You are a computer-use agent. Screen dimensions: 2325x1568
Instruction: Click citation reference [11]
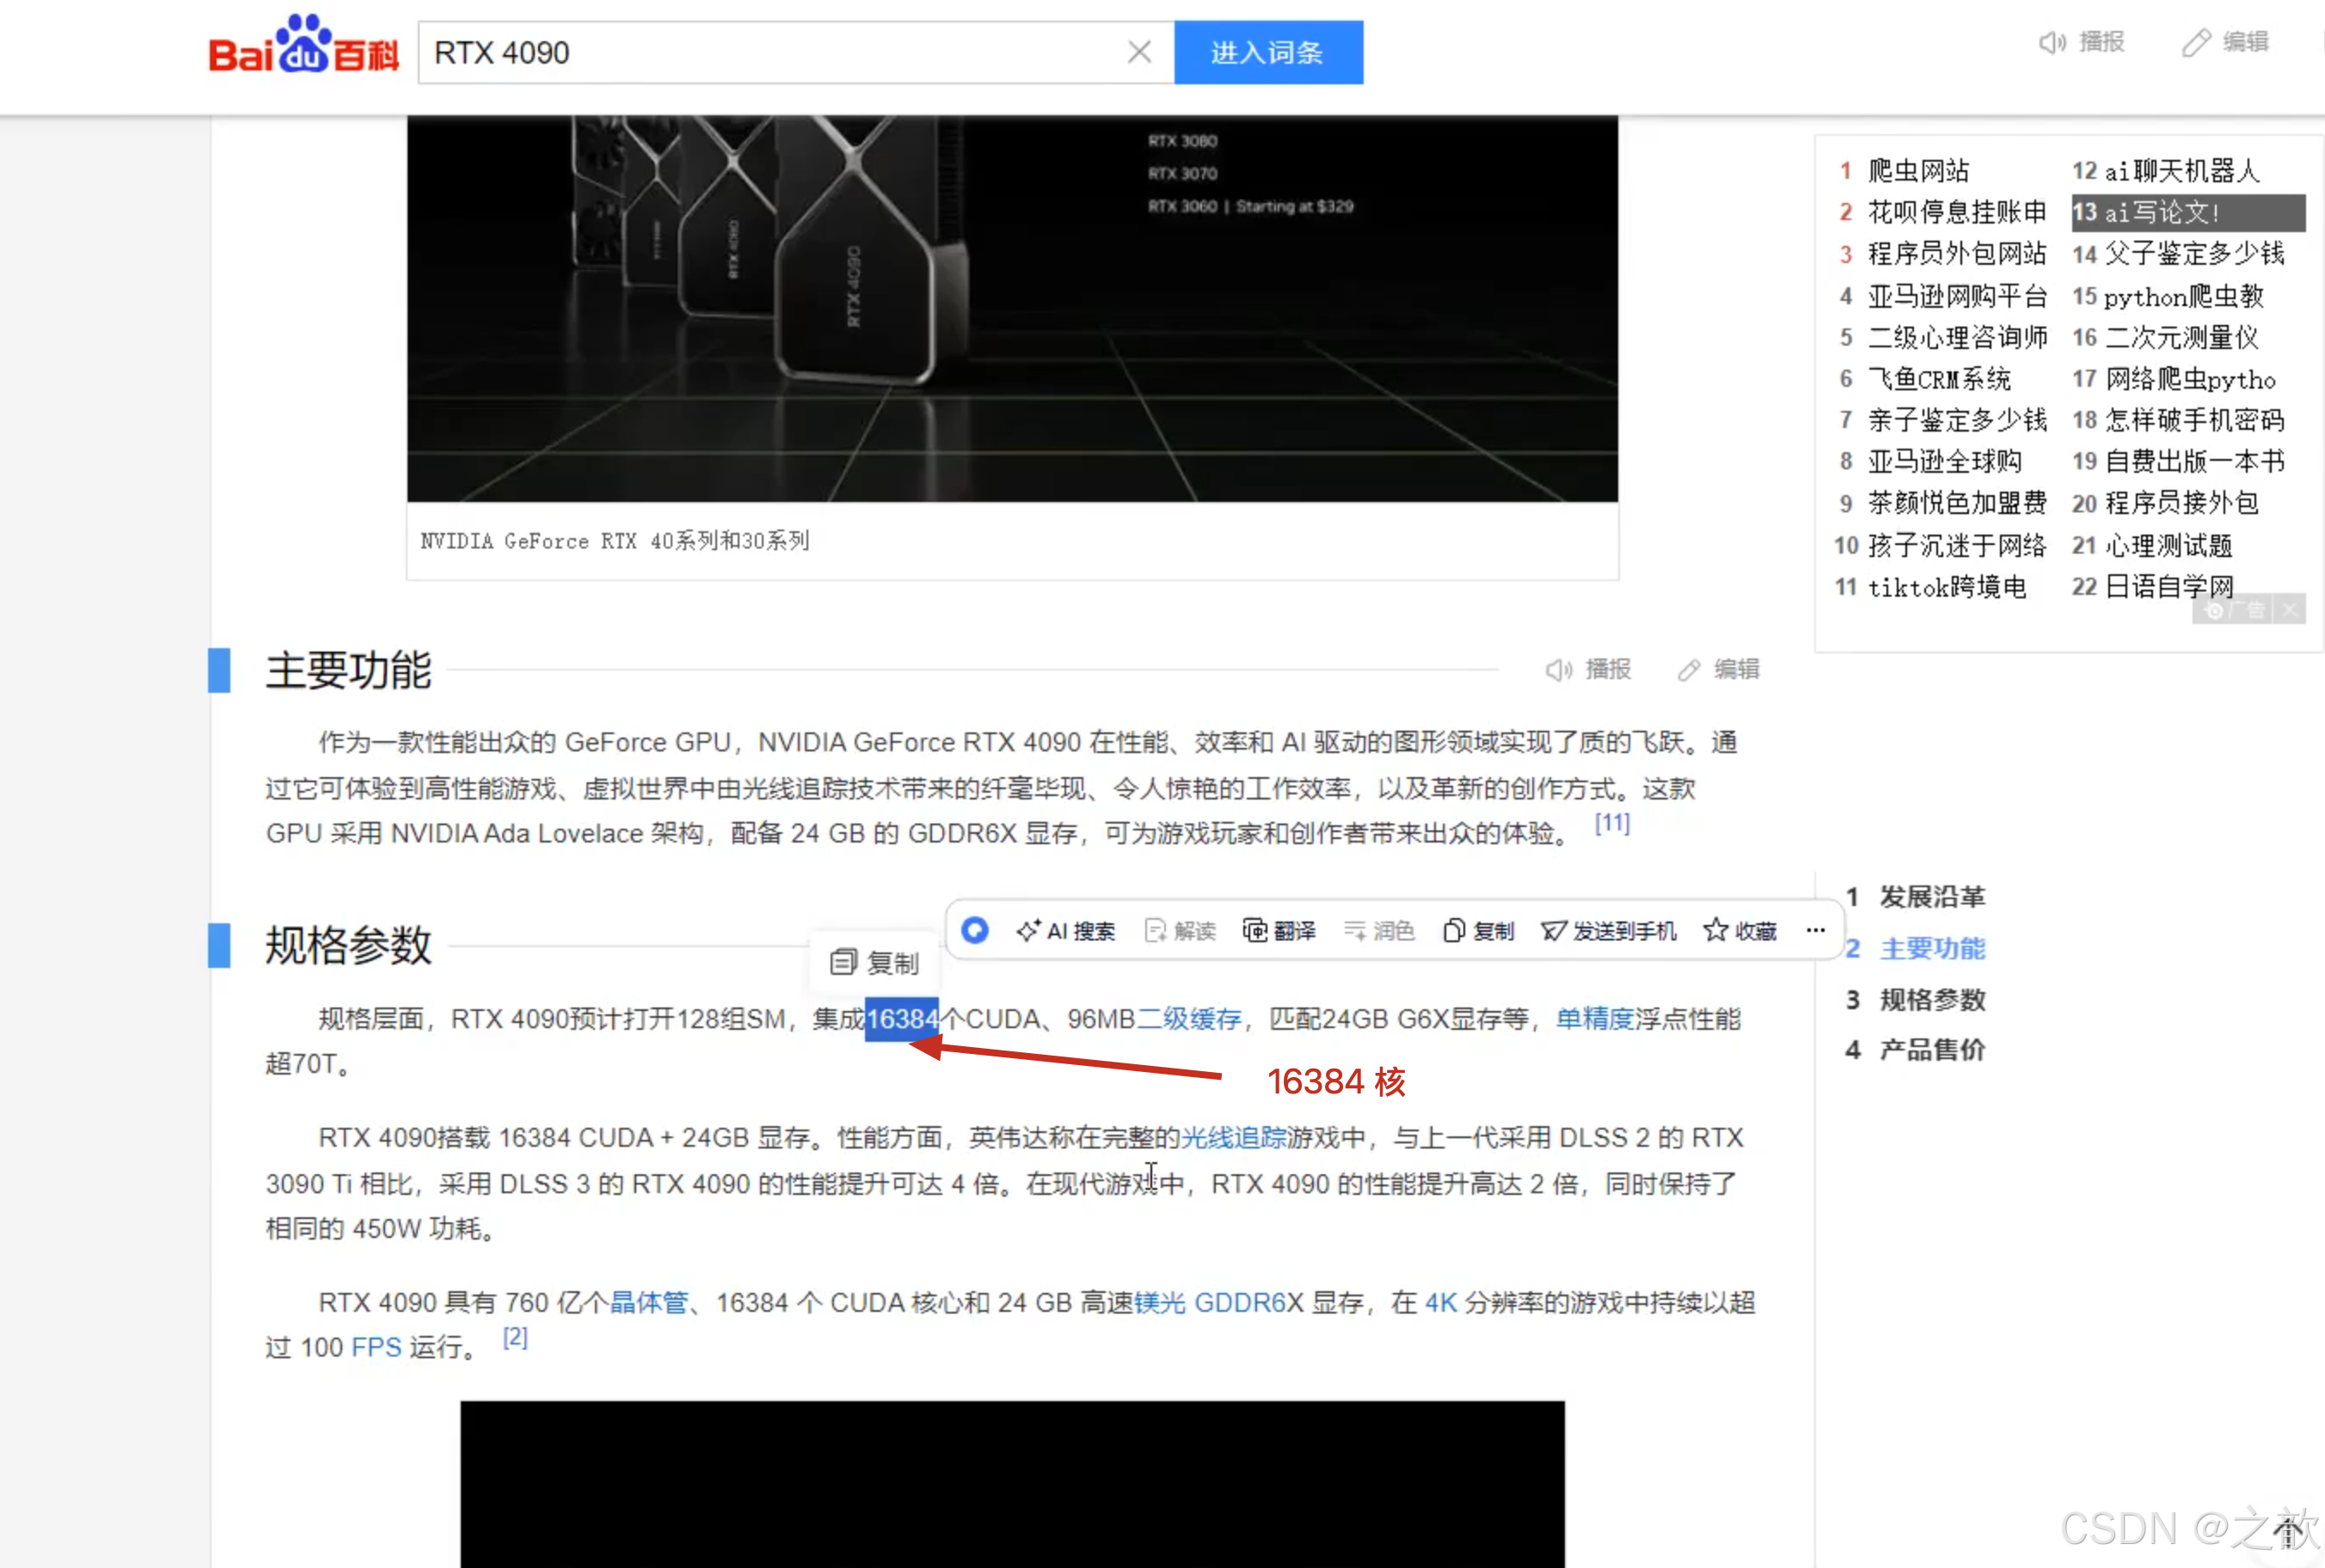coord(1612,824)
